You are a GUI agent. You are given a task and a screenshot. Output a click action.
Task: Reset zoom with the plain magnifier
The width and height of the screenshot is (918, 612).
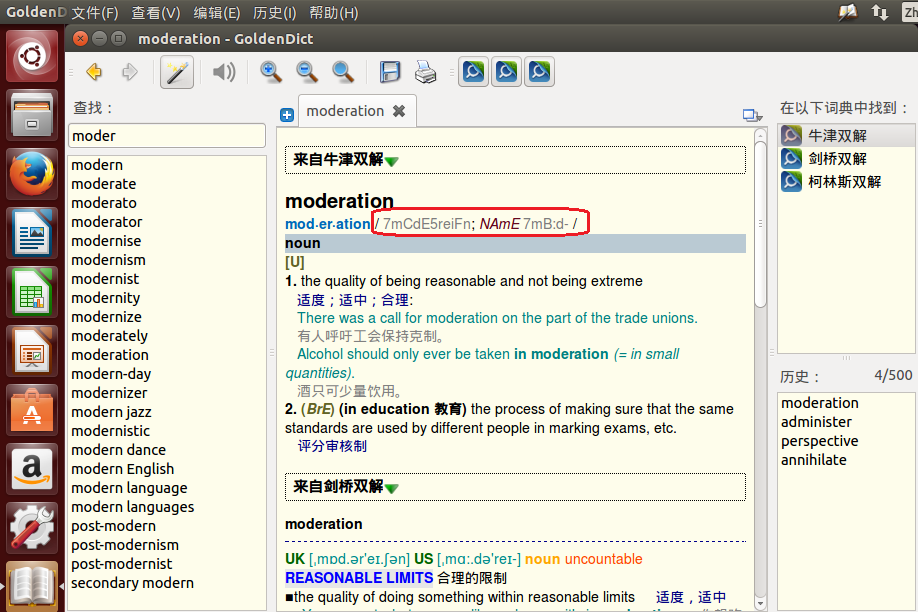[x=343, y=72]
